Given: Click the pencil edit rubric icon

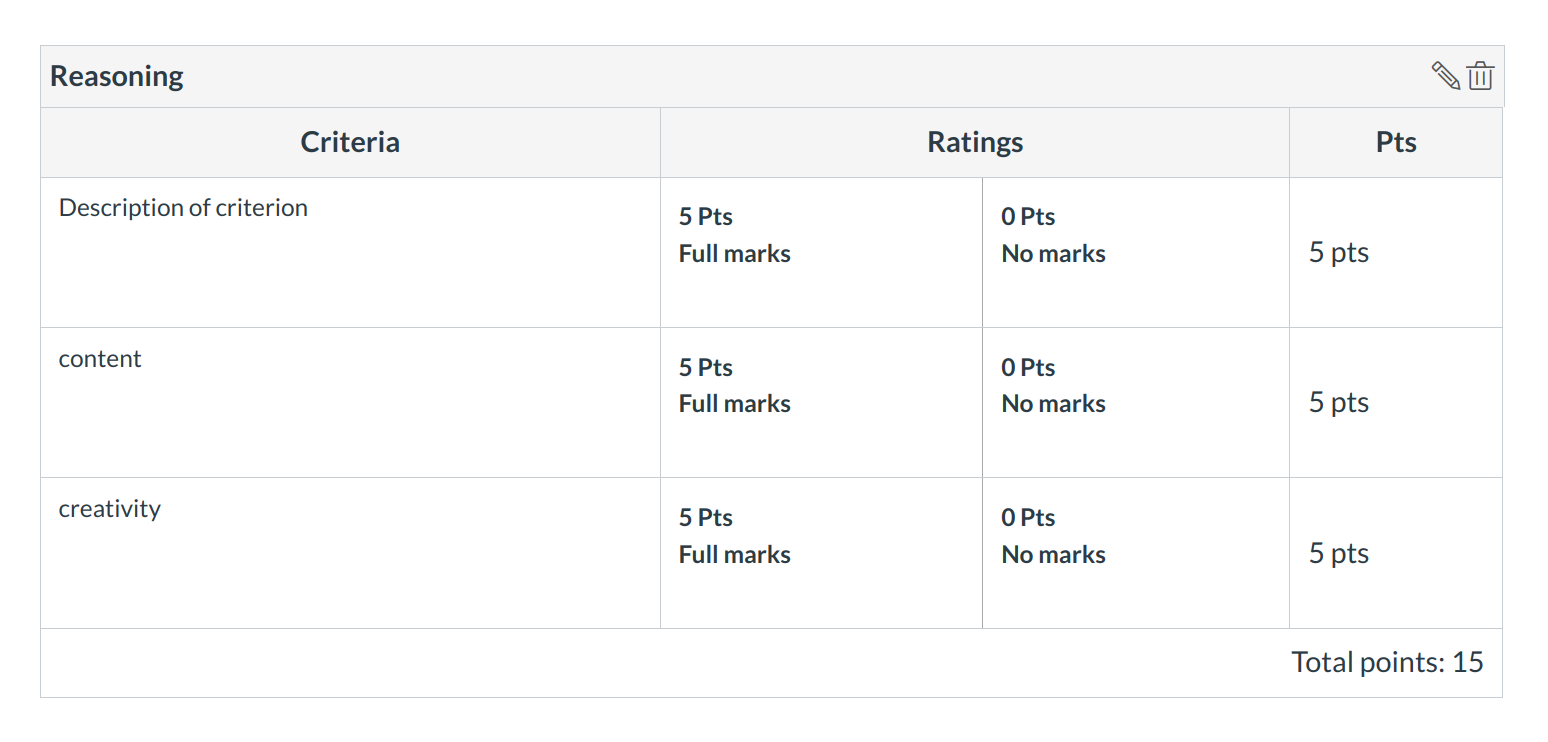Looking at the screenshot, I should pyautogui.click(x=1445, y=76).
